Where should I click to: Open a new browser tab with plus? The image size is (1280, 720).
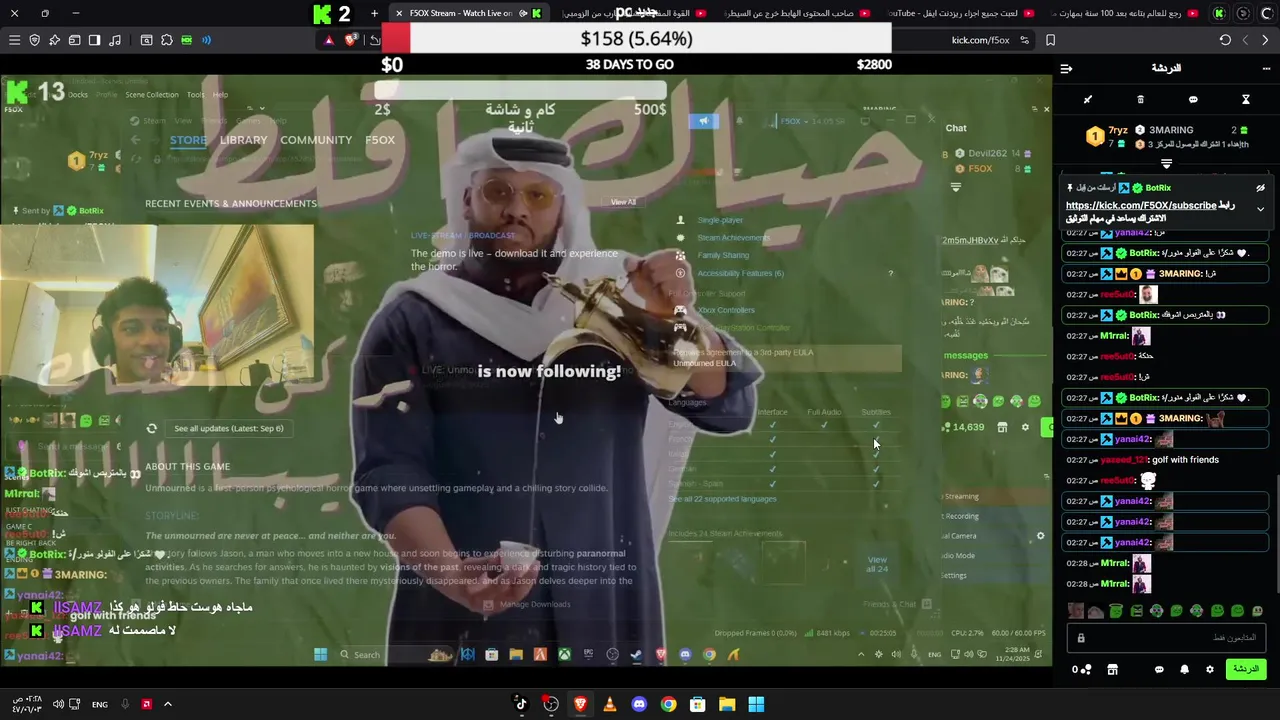(x=374, y=13)
